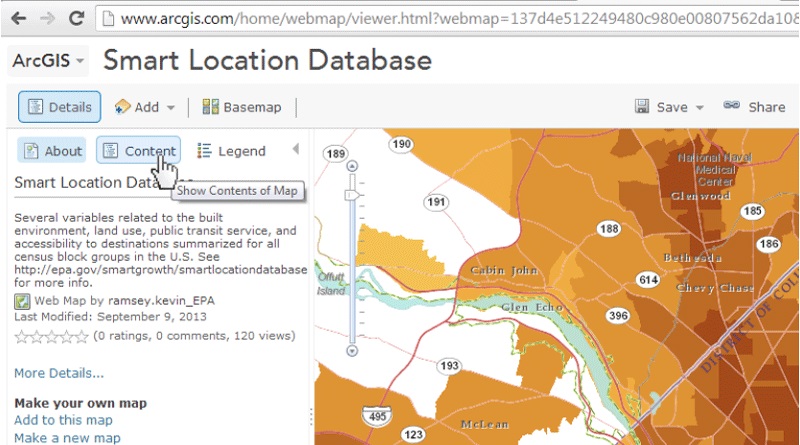Click route marker 123 on map

tap(413, 435)
